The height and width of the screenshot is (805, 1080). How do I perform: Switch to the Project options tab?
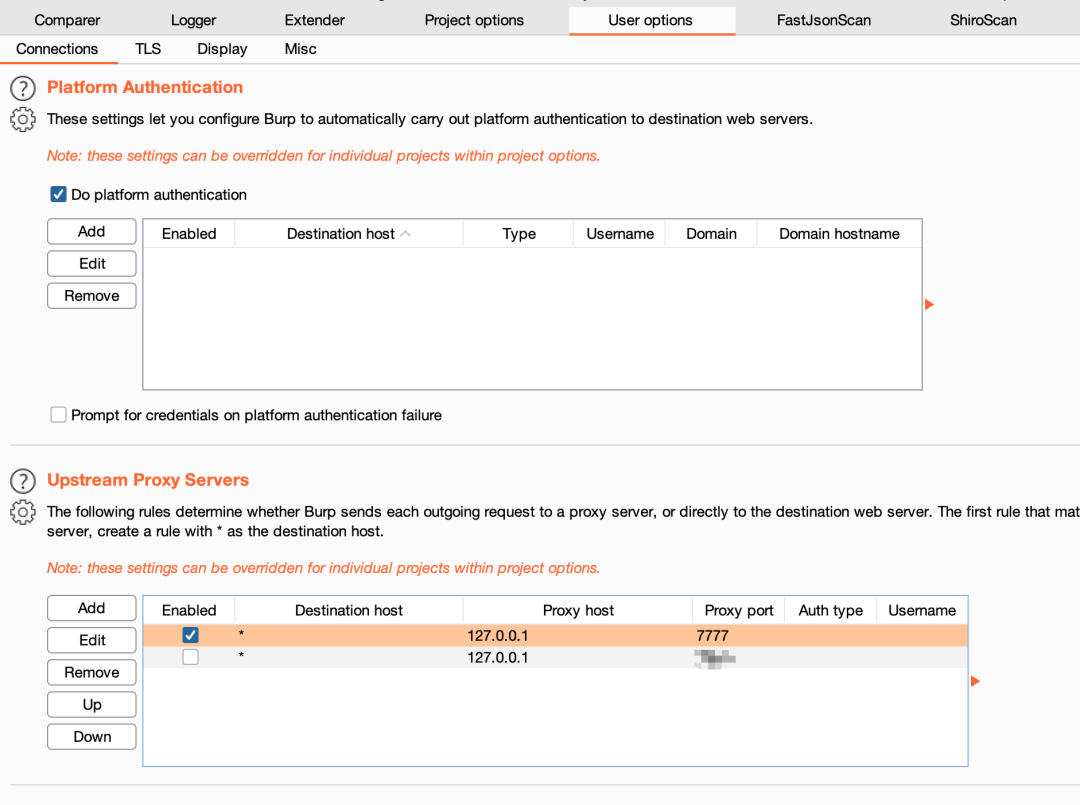pyautogui.click(x=474, y=20)
